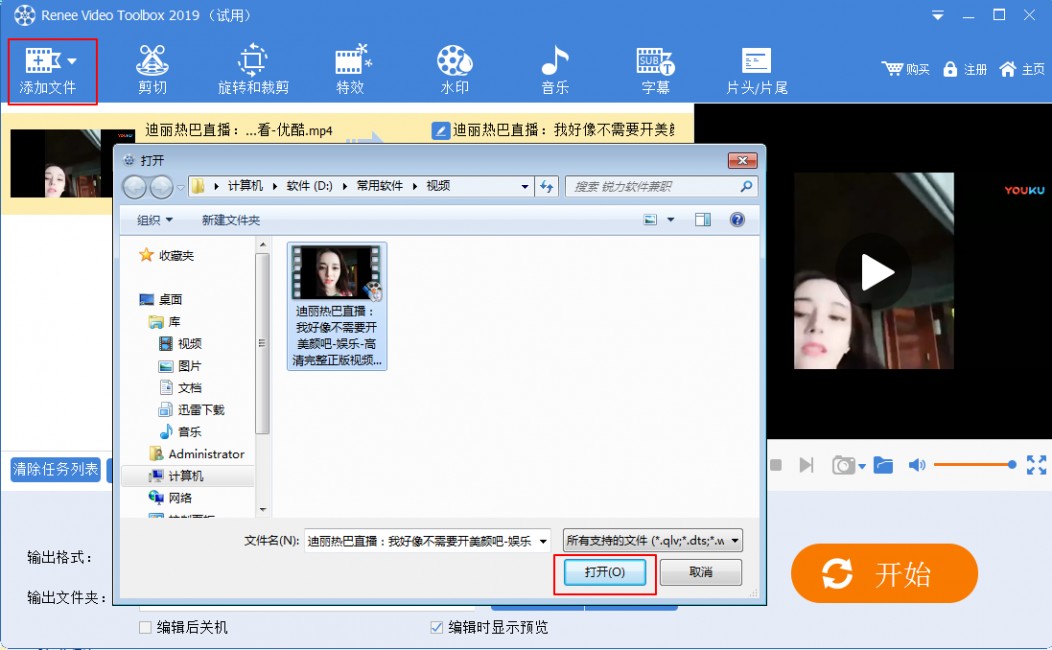Open the 剪切 cut tool
The image size is (1052, 650).
pyautogui.click(x=152, y=70)
